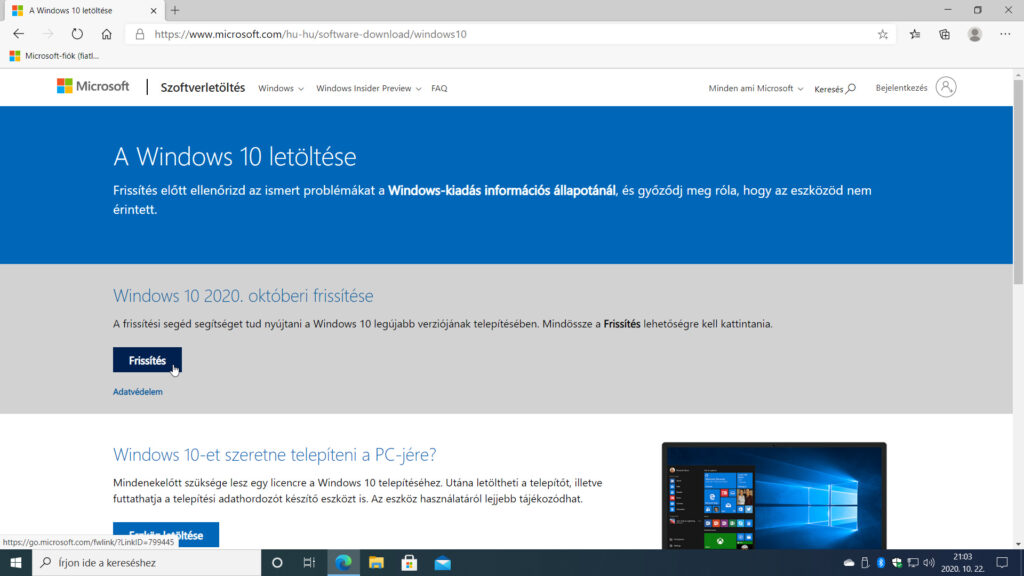
Task: Click the Windows 10-et szeretne telepíteni heading
Action: pyautogui.click(x=274, y=455)
